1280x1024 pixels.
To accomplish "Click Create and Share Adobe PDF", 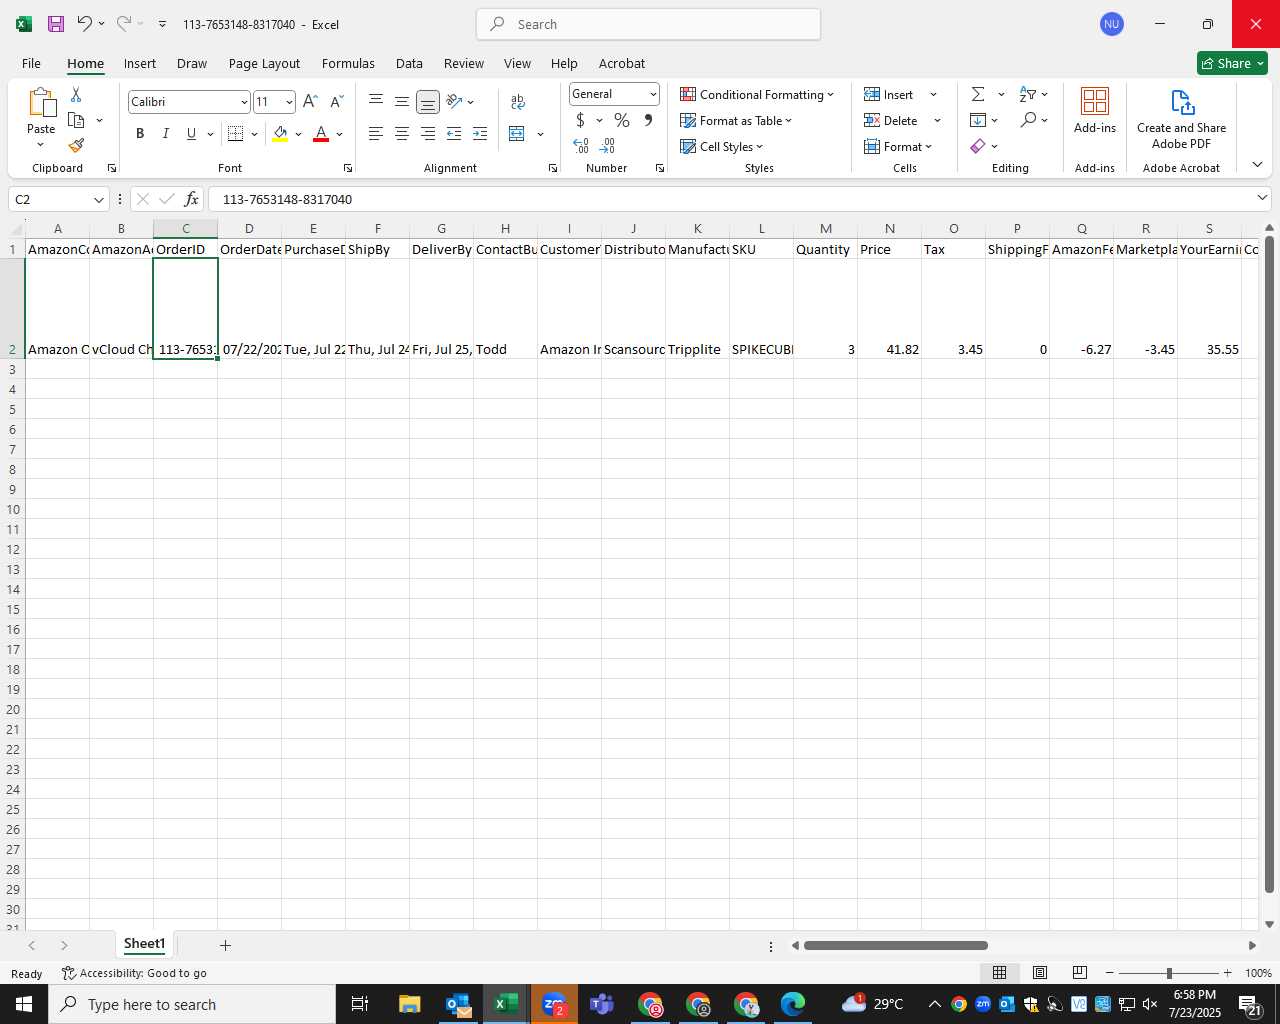I will pos(1181,119).
